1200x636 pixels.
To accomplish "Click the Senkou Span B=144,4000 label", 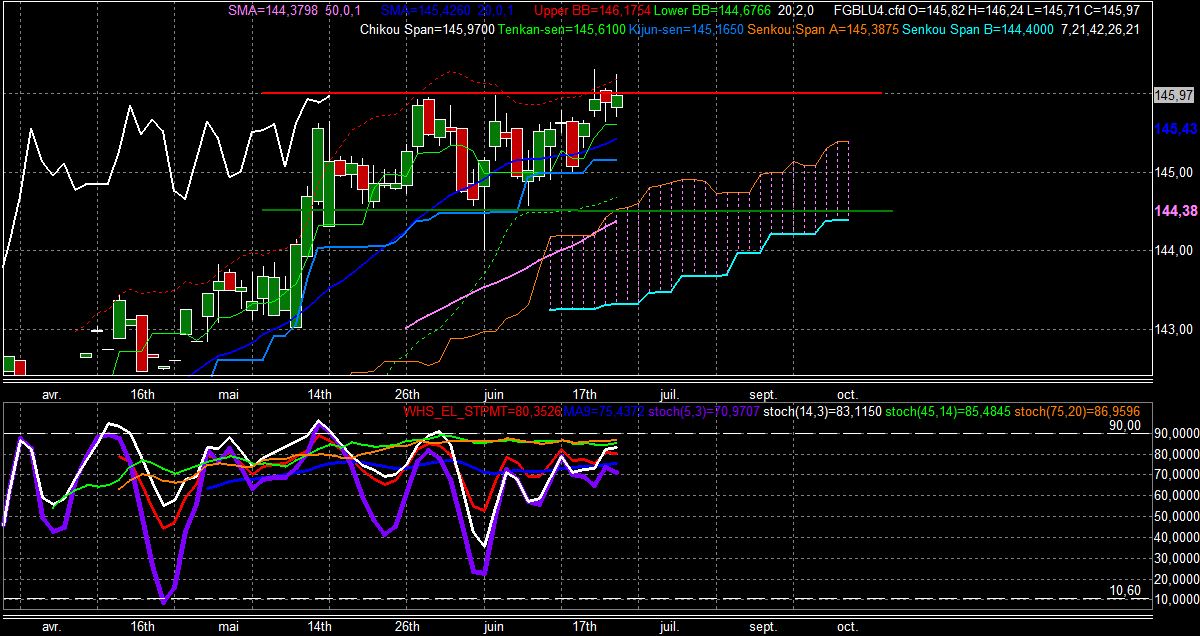I will pos(977,31).
